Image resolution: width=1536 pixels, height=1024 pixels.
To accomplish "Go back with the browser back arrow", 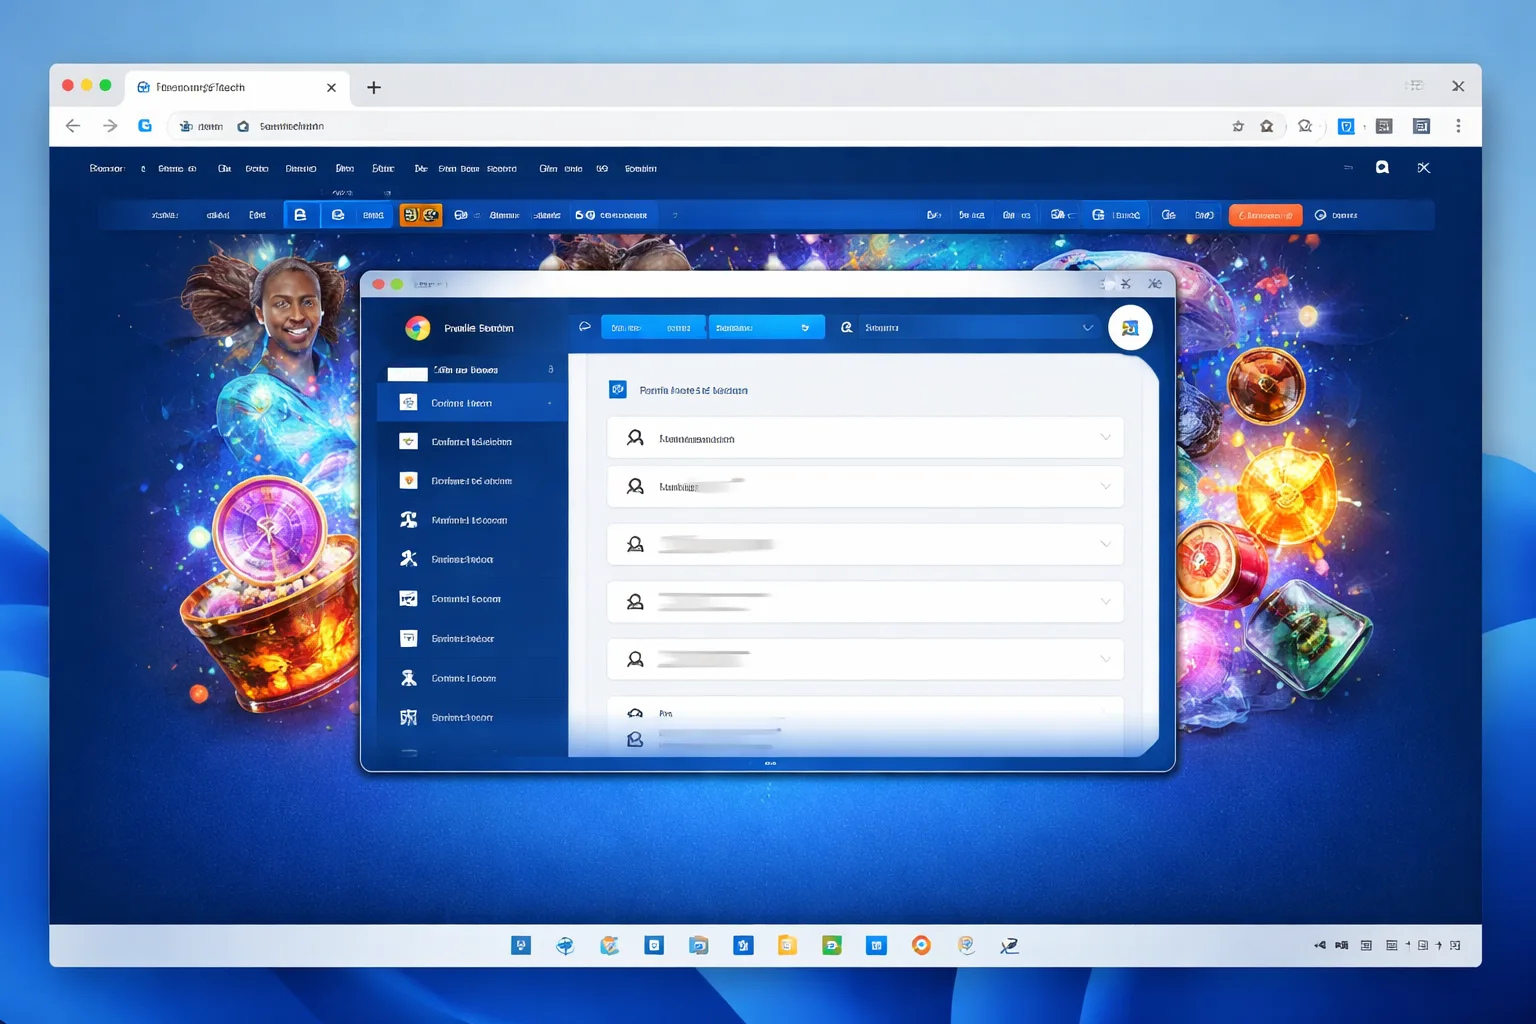I will click(72, 126).
